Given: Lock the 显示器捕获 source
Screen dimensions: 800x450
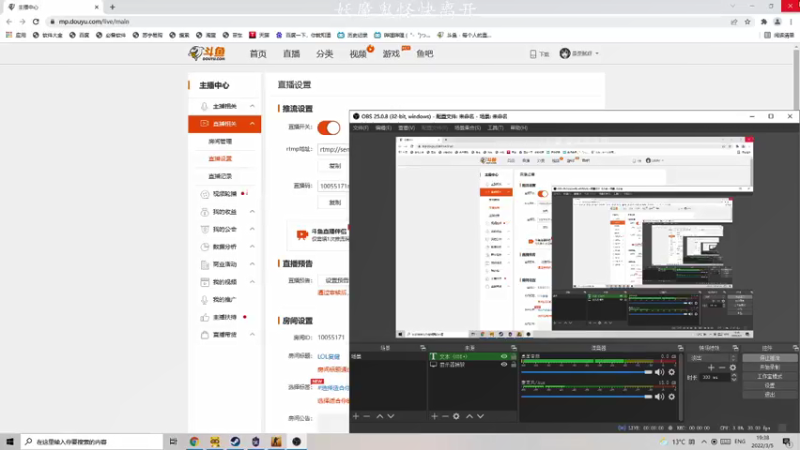Looking at the screenshot, I should point(513,364).
